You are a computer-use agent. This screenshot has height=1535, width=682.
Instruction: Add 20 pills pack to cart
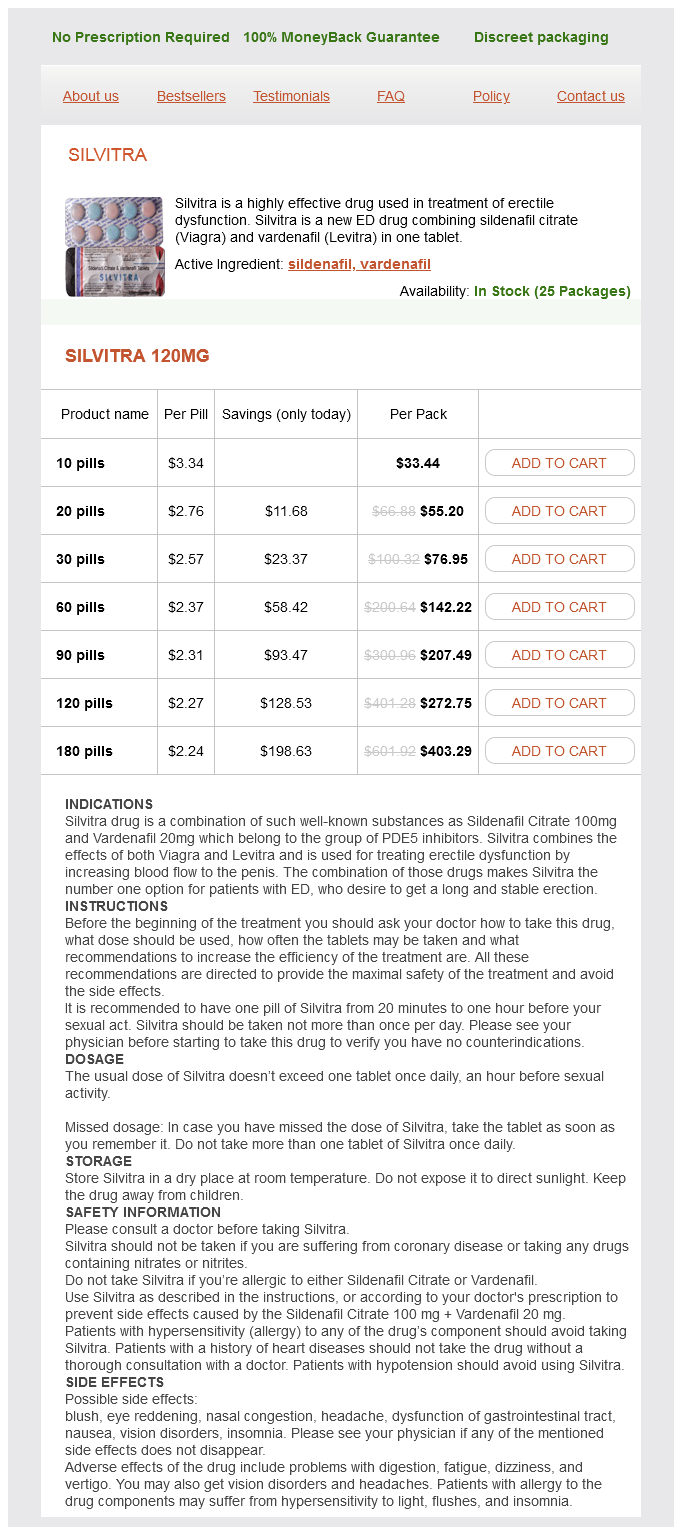click(559, 511)
